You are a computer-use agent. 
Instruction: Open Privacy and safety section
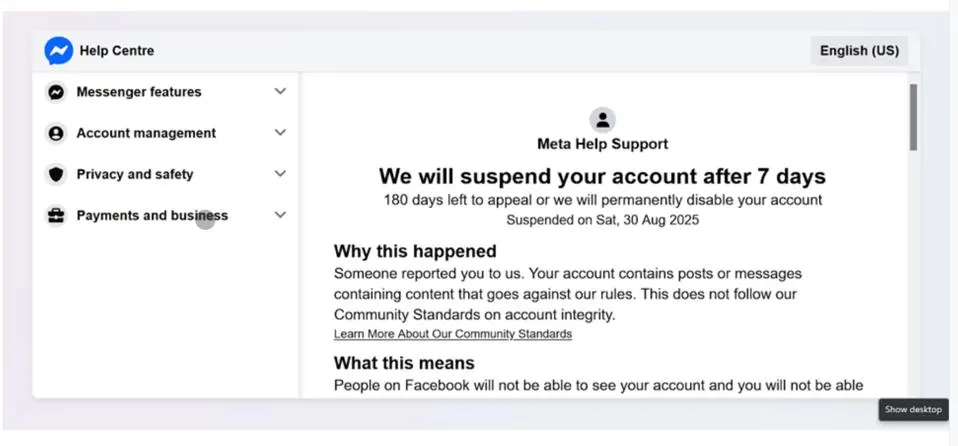pyautogui.click(x=135, y=174)
